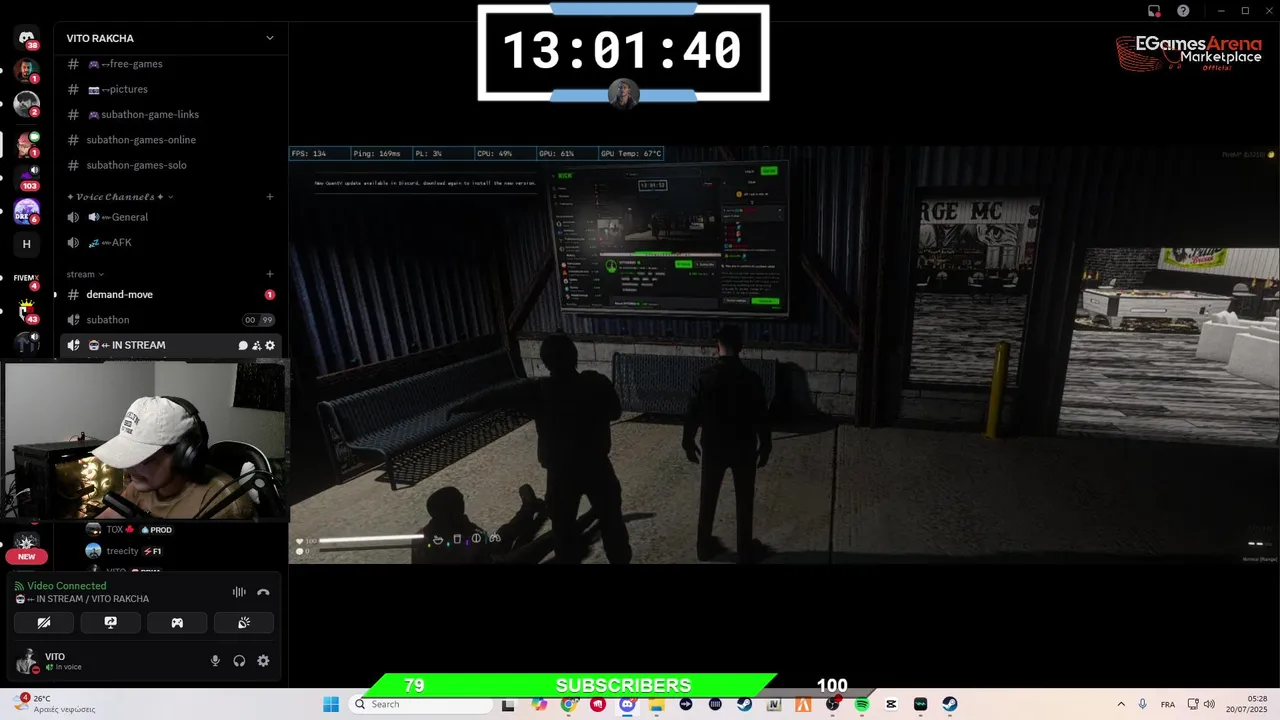This screenshot has width=1280, height=720.
Task: Open the pictures channel
Action: click(170, 89)
